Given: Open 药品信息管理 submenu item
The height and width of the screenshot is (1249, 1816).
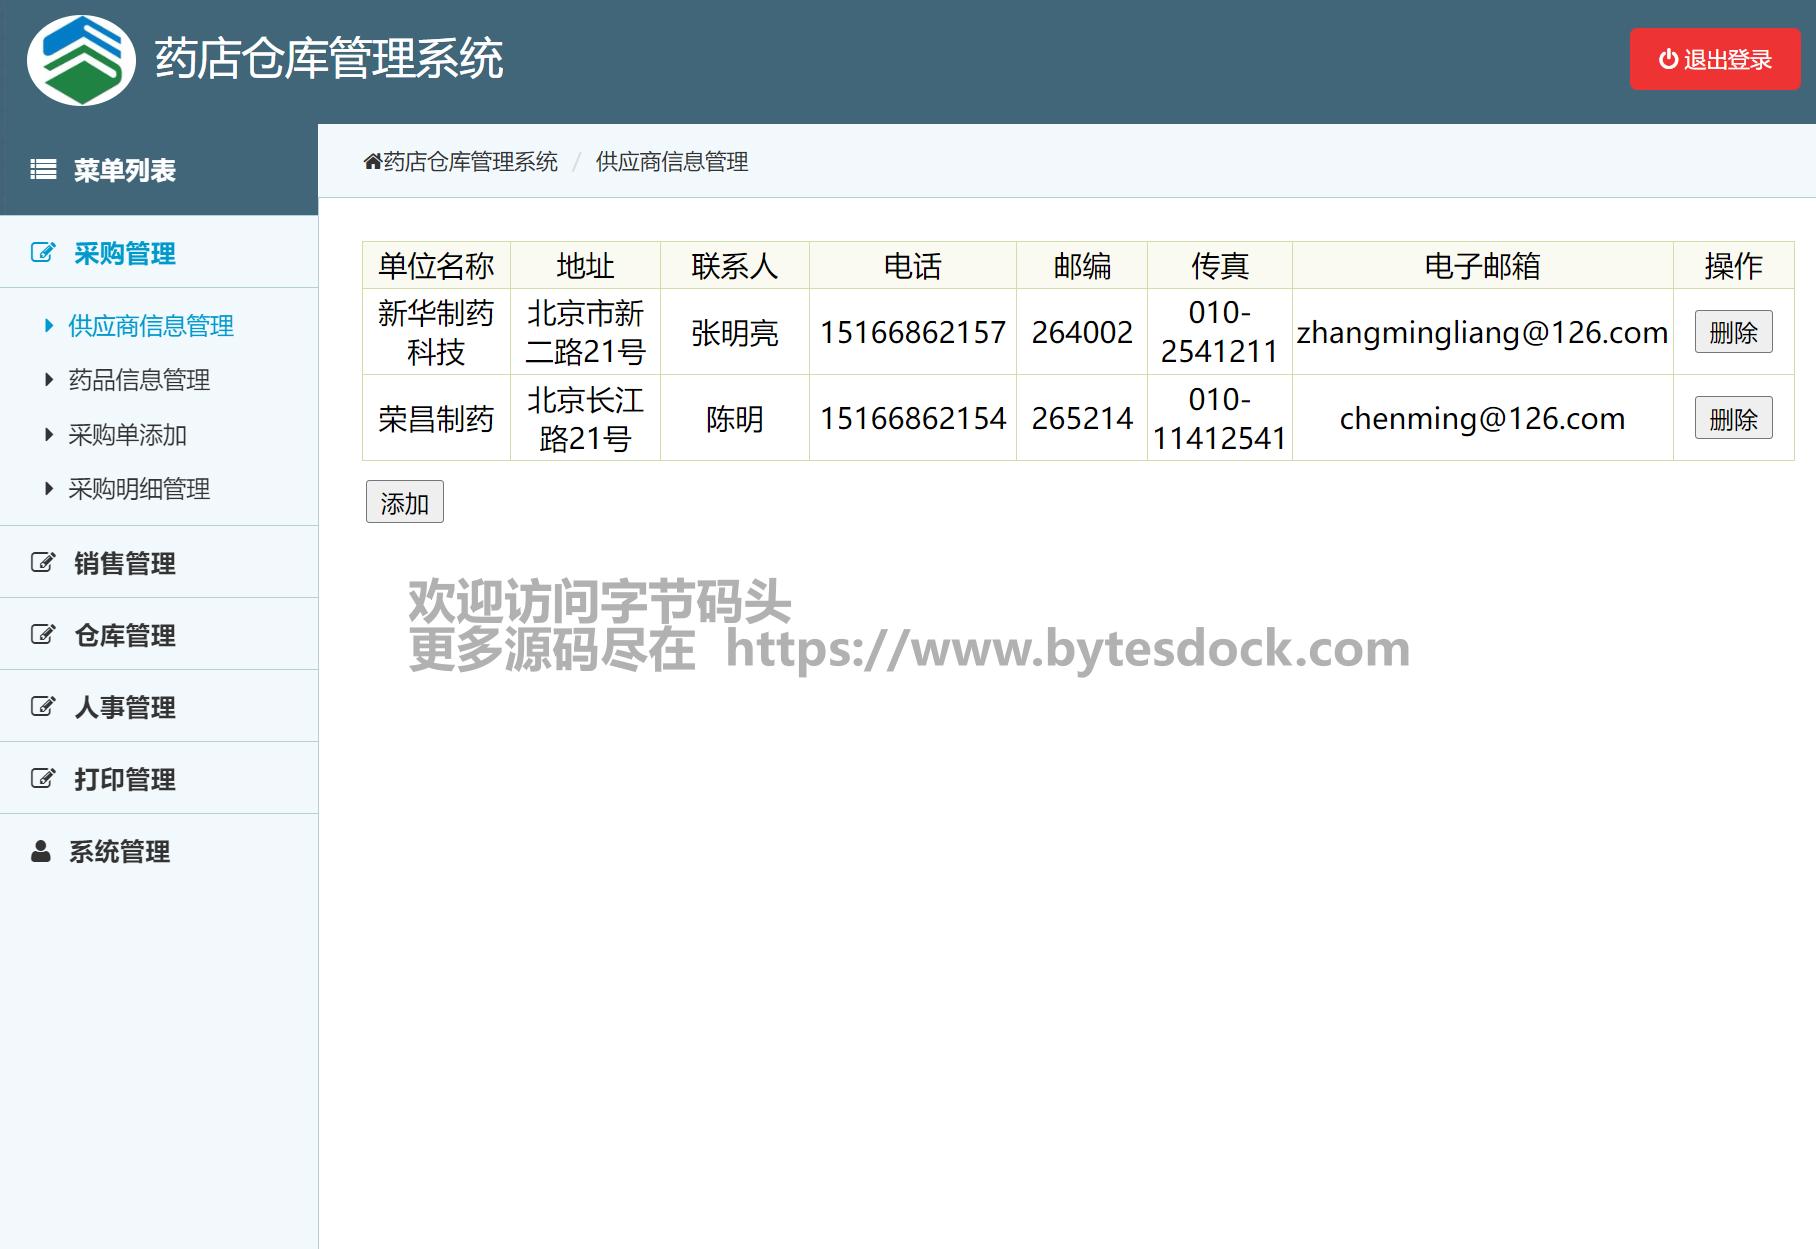Looking at the screenshot, I should (139, 380).
